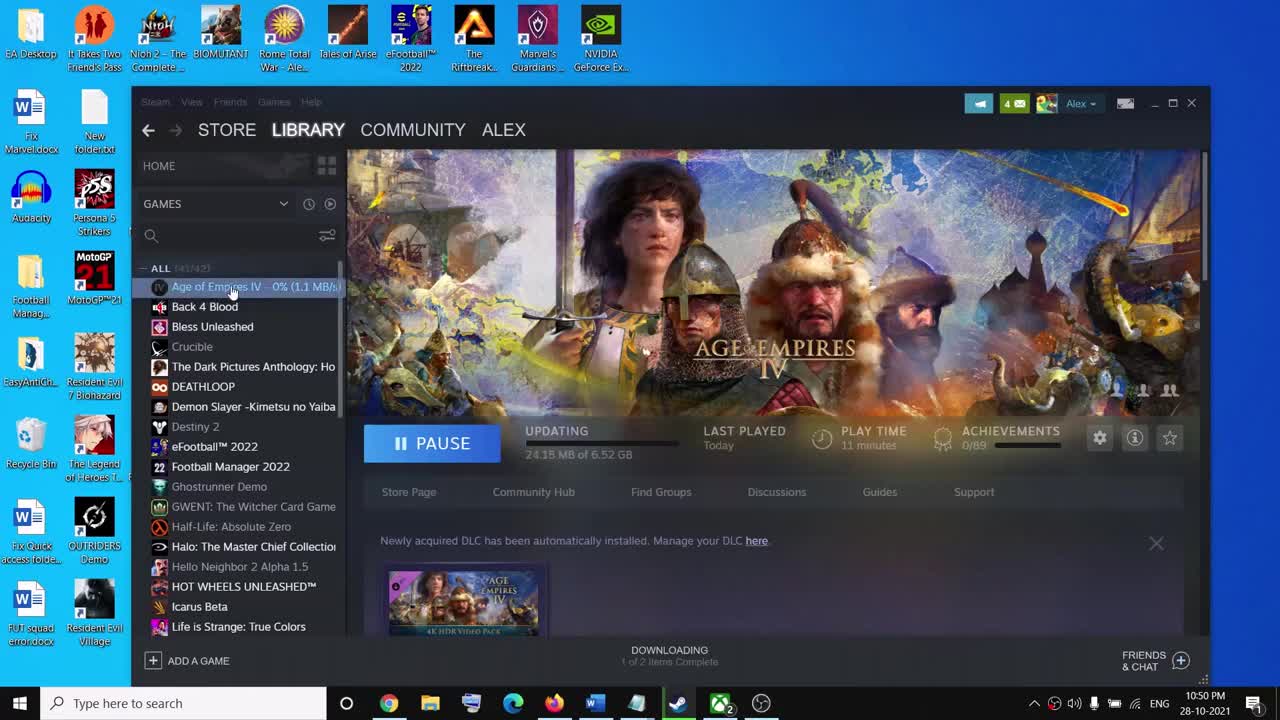Screen dimensions: 1280x720
Task: Toggle ready-to-play games filter
Action: pyautogui.click(x=330, y=204)
